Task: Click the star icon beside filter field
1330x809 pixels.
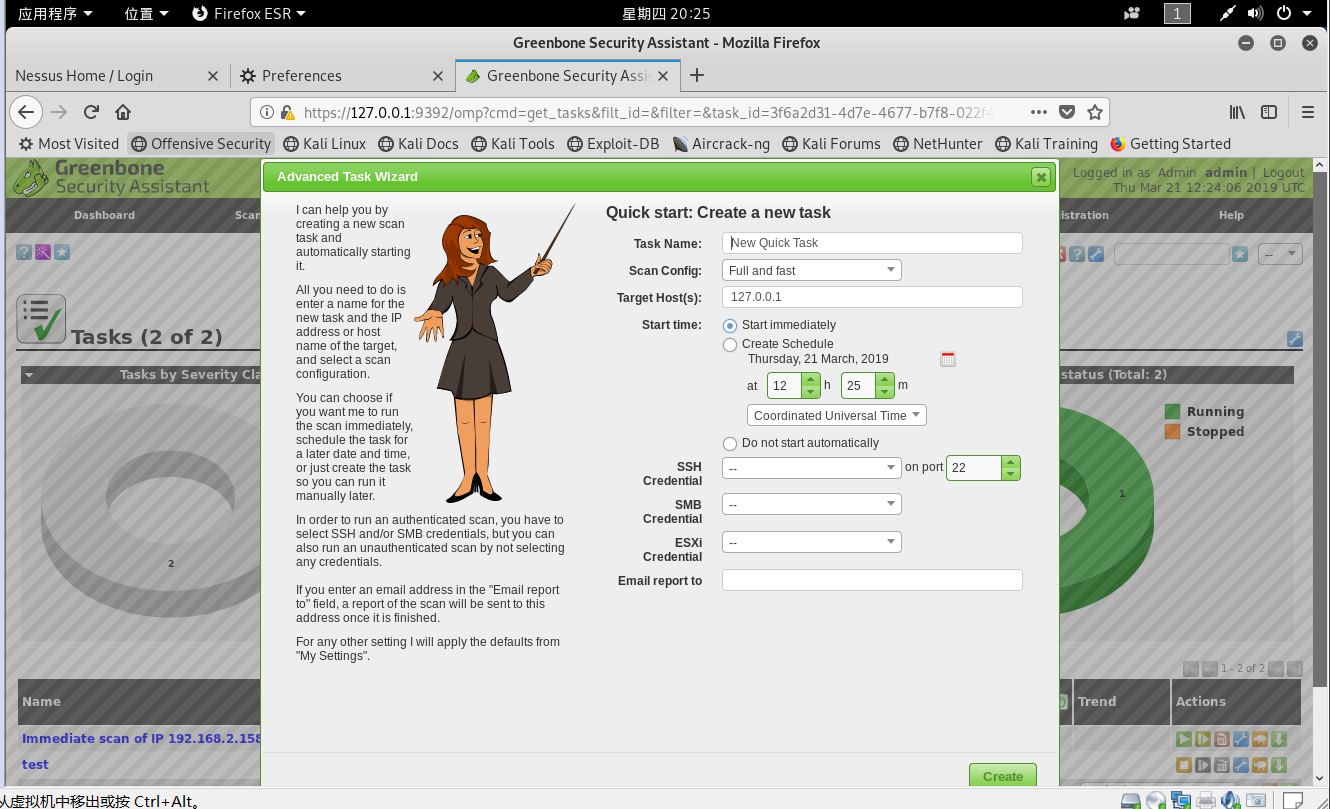Action: (x=1240, y=254)
